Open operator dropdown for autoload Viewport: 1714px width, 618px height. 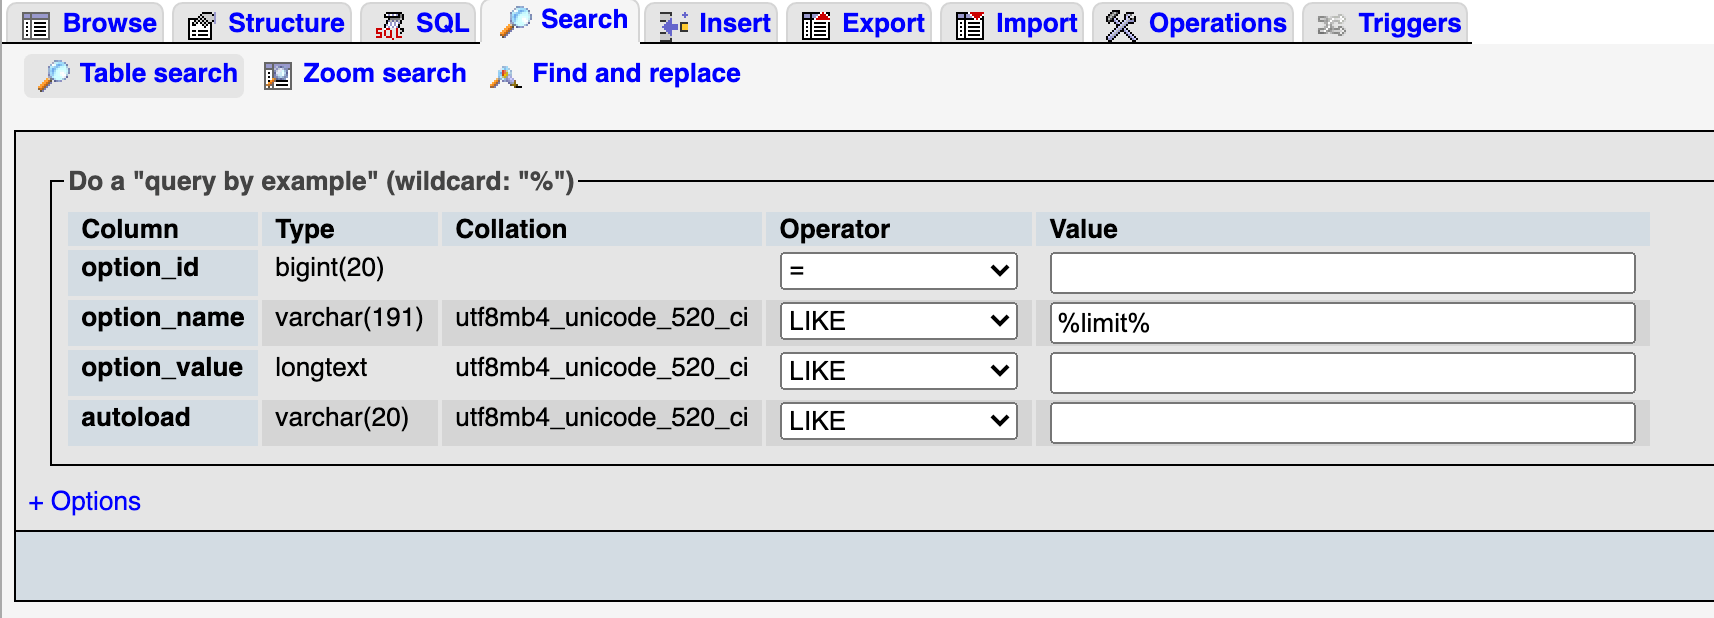(898, 421)
